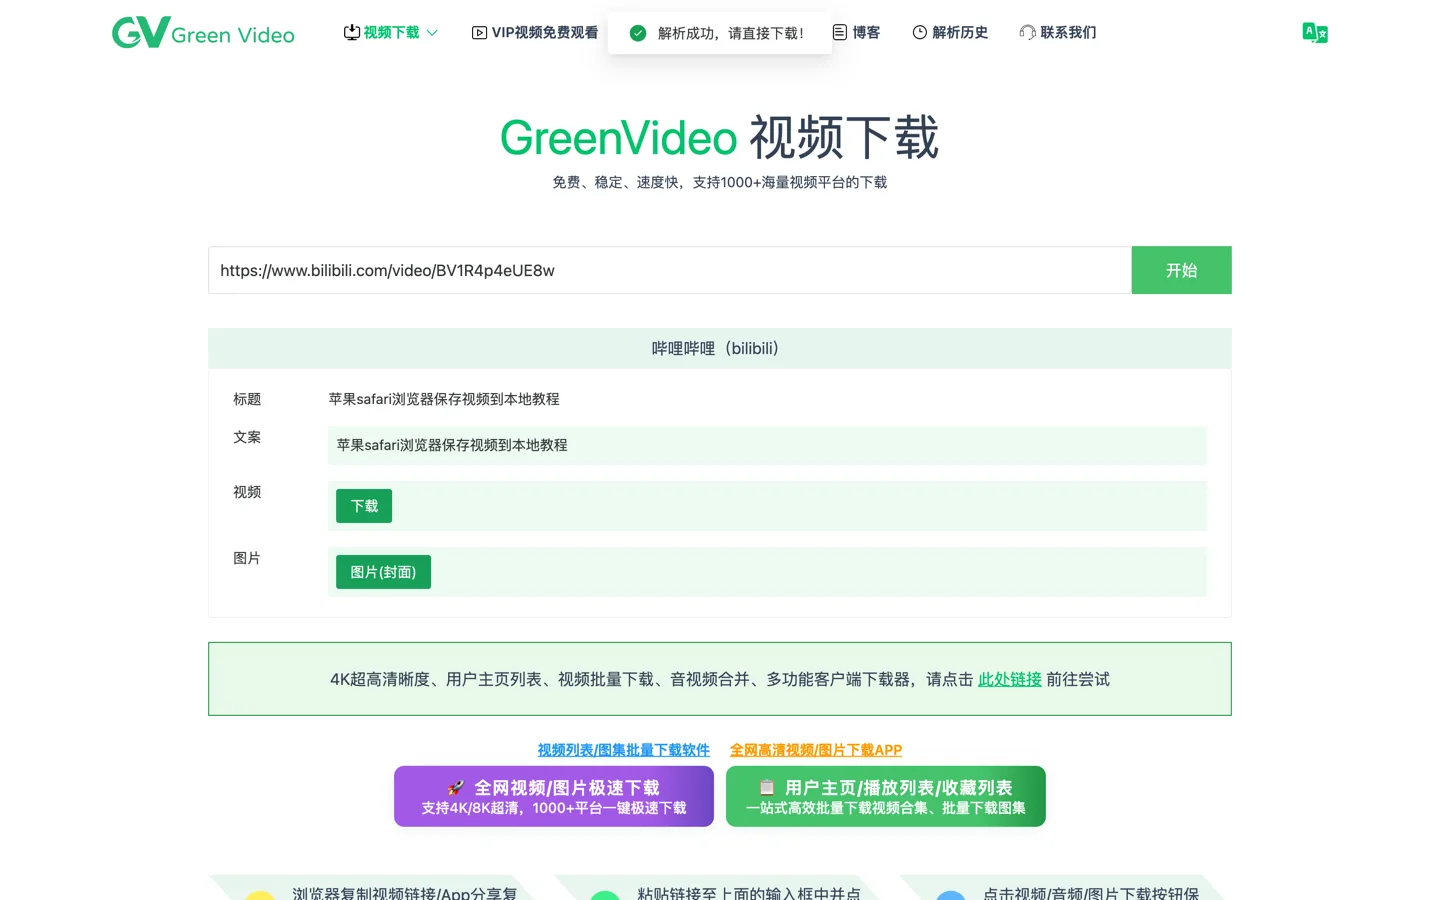Click the clock icon beside 解析历史

click(x=920, y=33)
